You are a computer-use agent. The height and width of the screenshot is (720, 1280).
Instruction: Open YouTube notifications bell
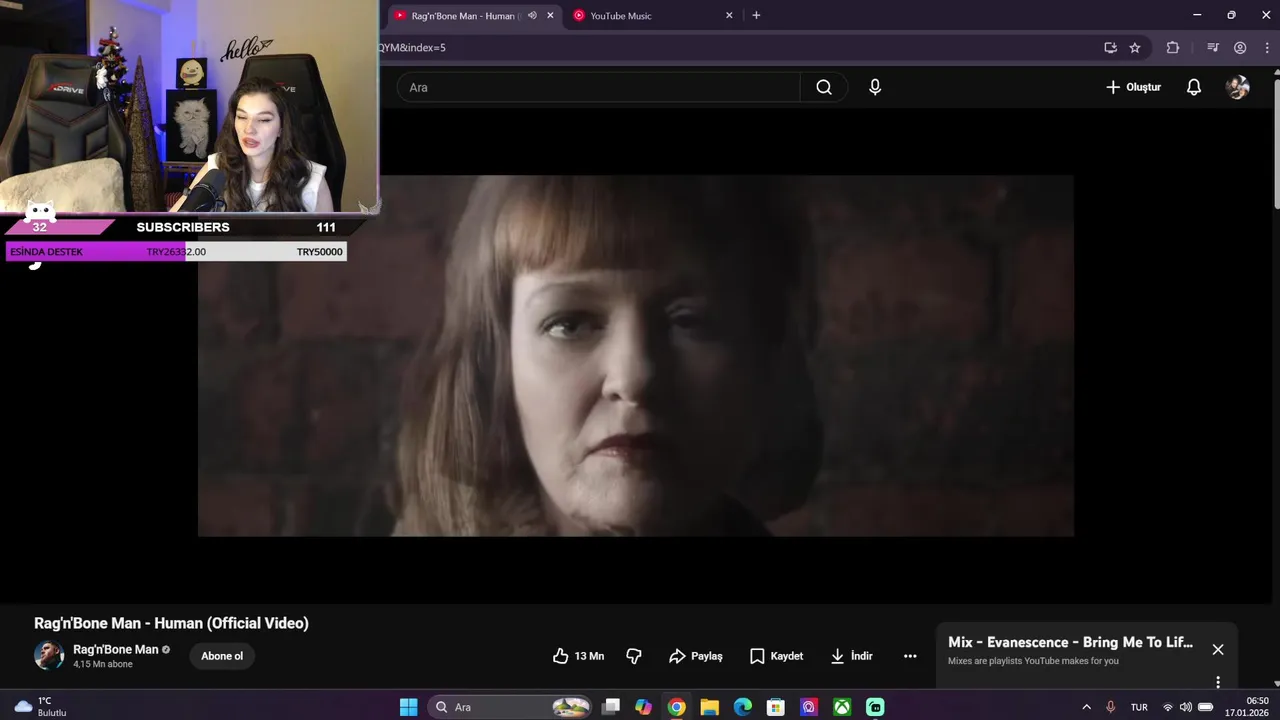tap(1193, 87)
